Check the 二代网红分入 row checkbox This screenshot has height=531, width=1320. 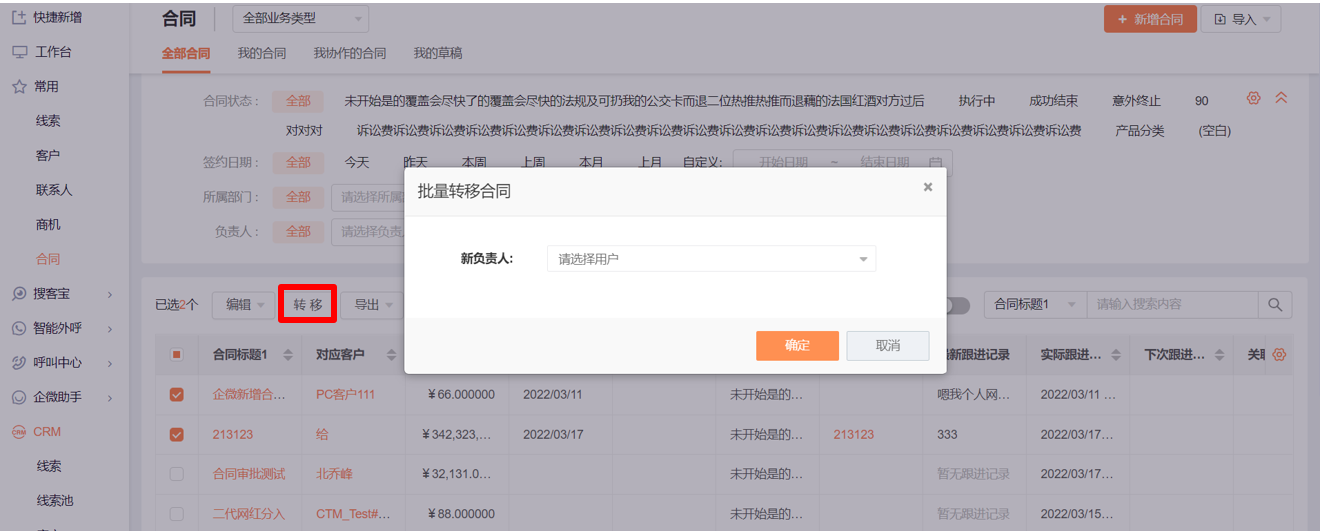[x=177, y=514]
